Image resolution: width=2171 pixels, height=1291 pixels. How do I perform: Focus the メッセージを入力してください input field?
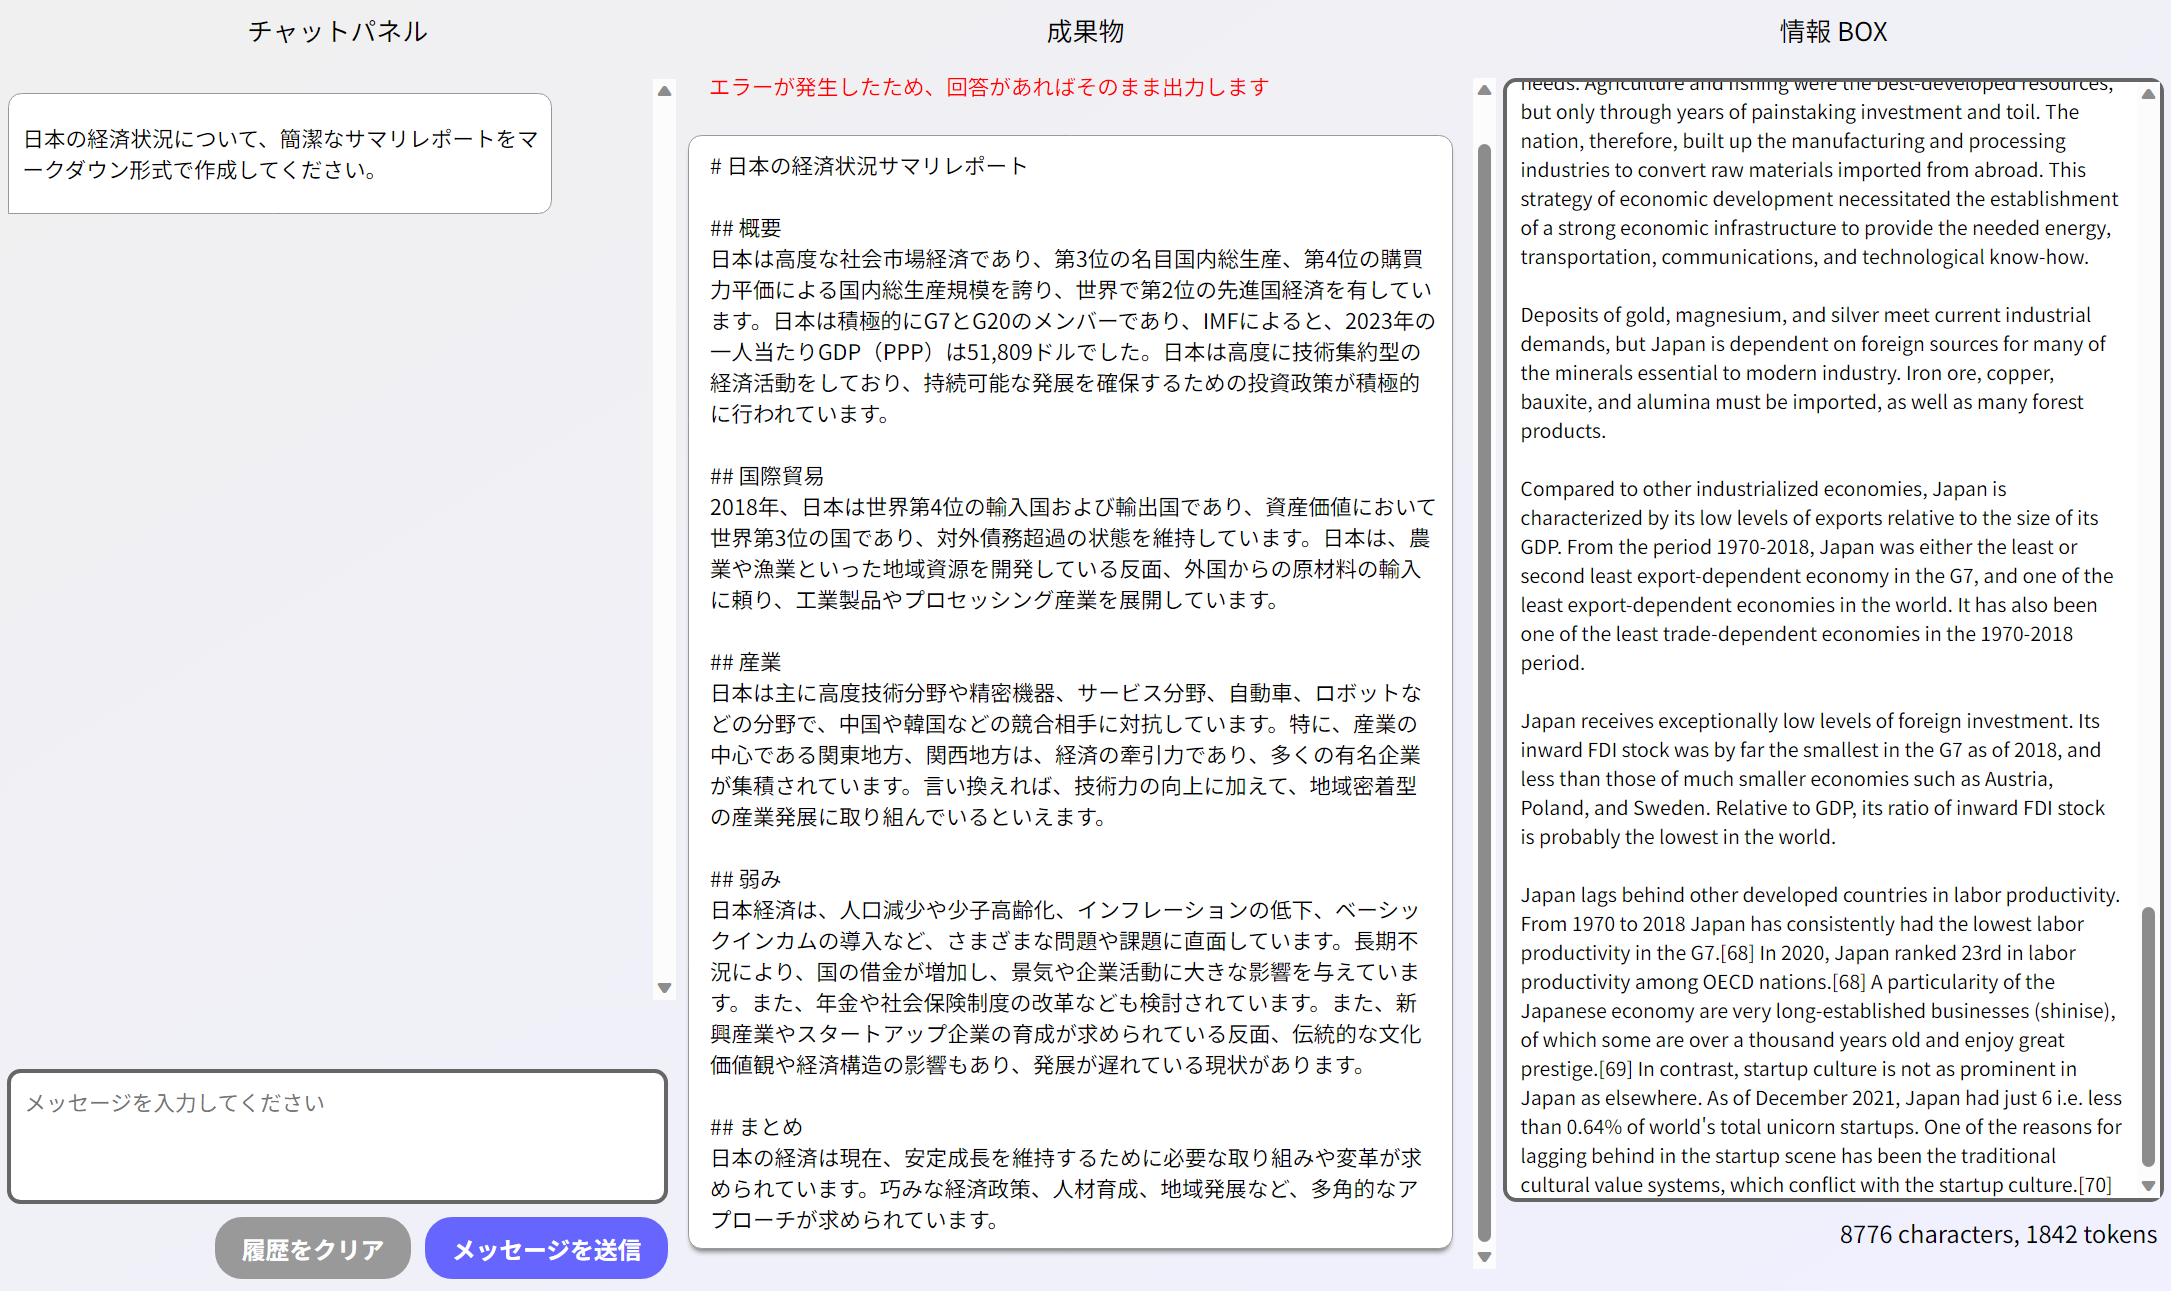337,1136
